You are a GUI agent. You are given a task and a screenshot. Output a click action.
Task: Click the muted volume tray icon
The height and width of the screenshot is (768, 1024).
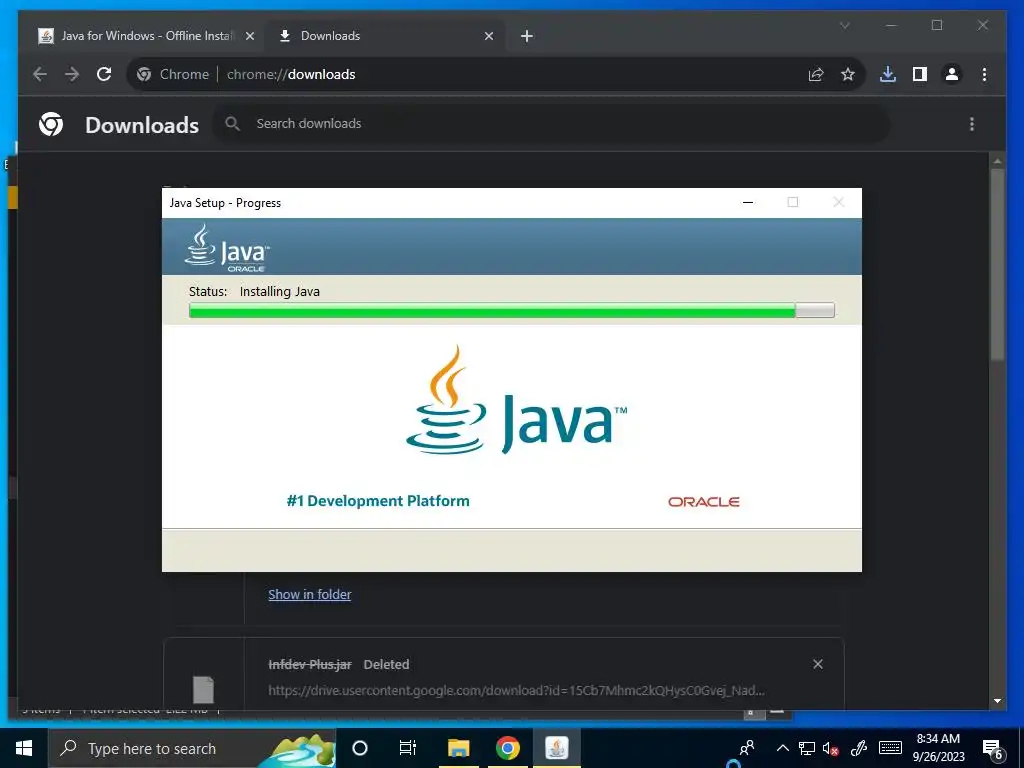(831, 748)
